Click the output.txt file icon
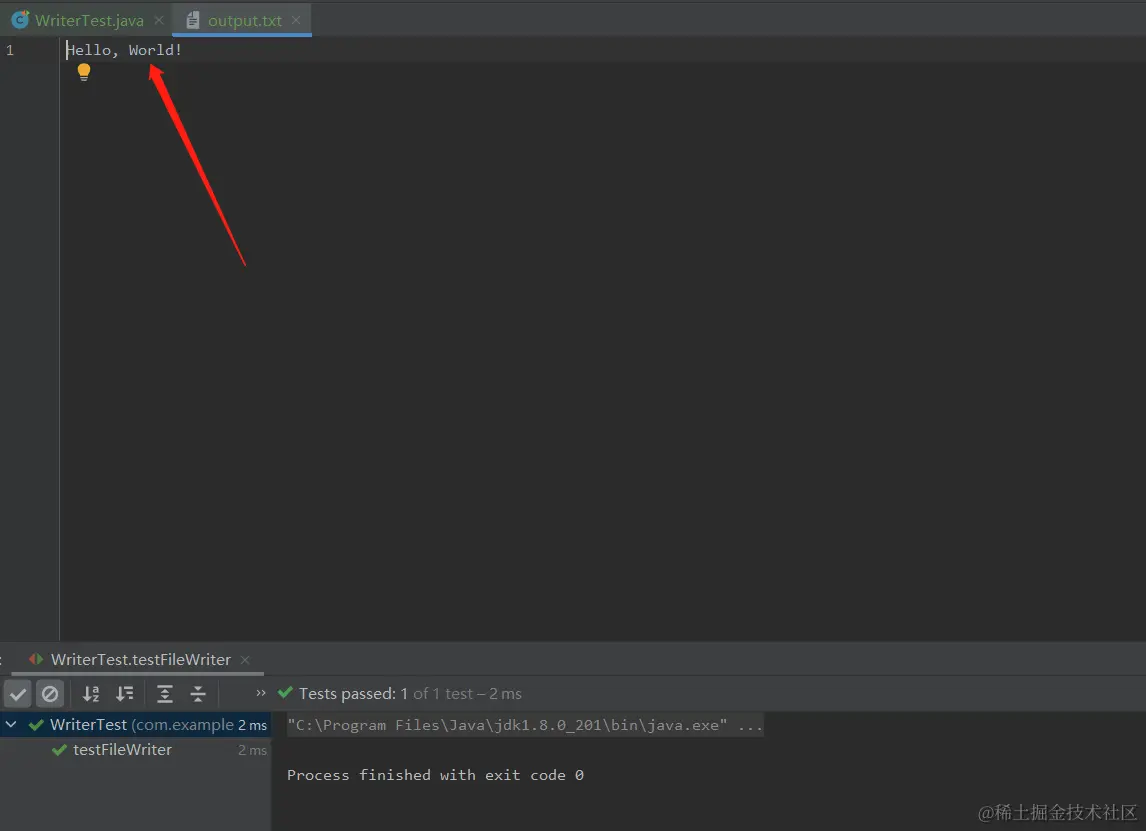Image resolution: width=1146 pixels, height=831 pixels. (193, 20)
